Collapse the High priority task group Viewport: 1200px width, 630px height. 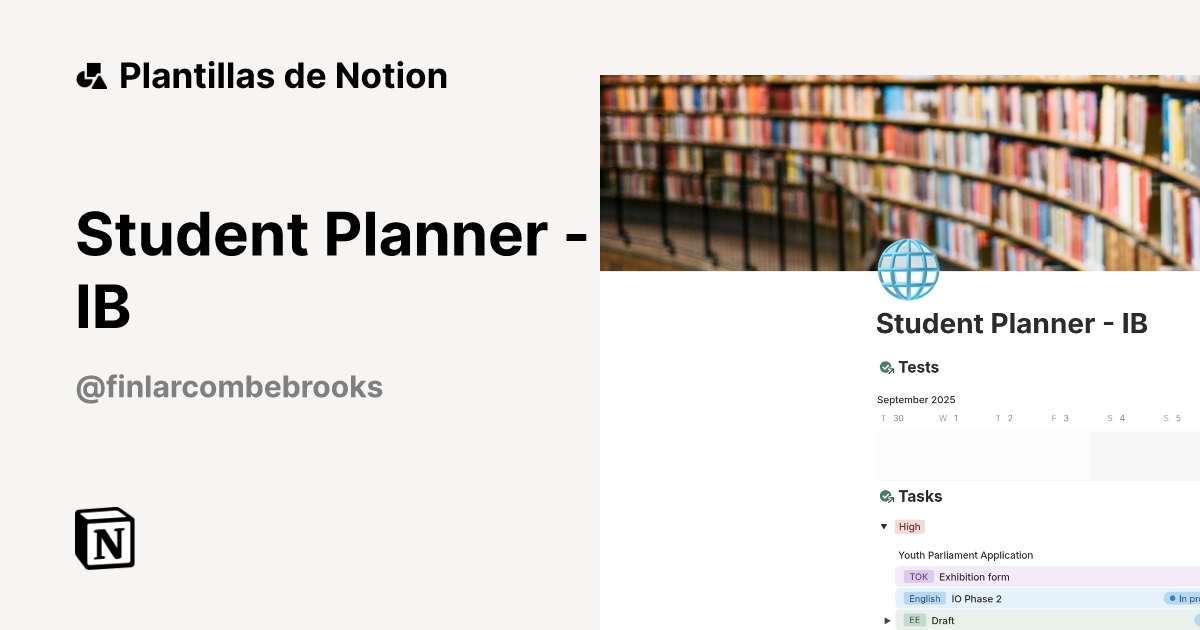(x=884, y=526)
